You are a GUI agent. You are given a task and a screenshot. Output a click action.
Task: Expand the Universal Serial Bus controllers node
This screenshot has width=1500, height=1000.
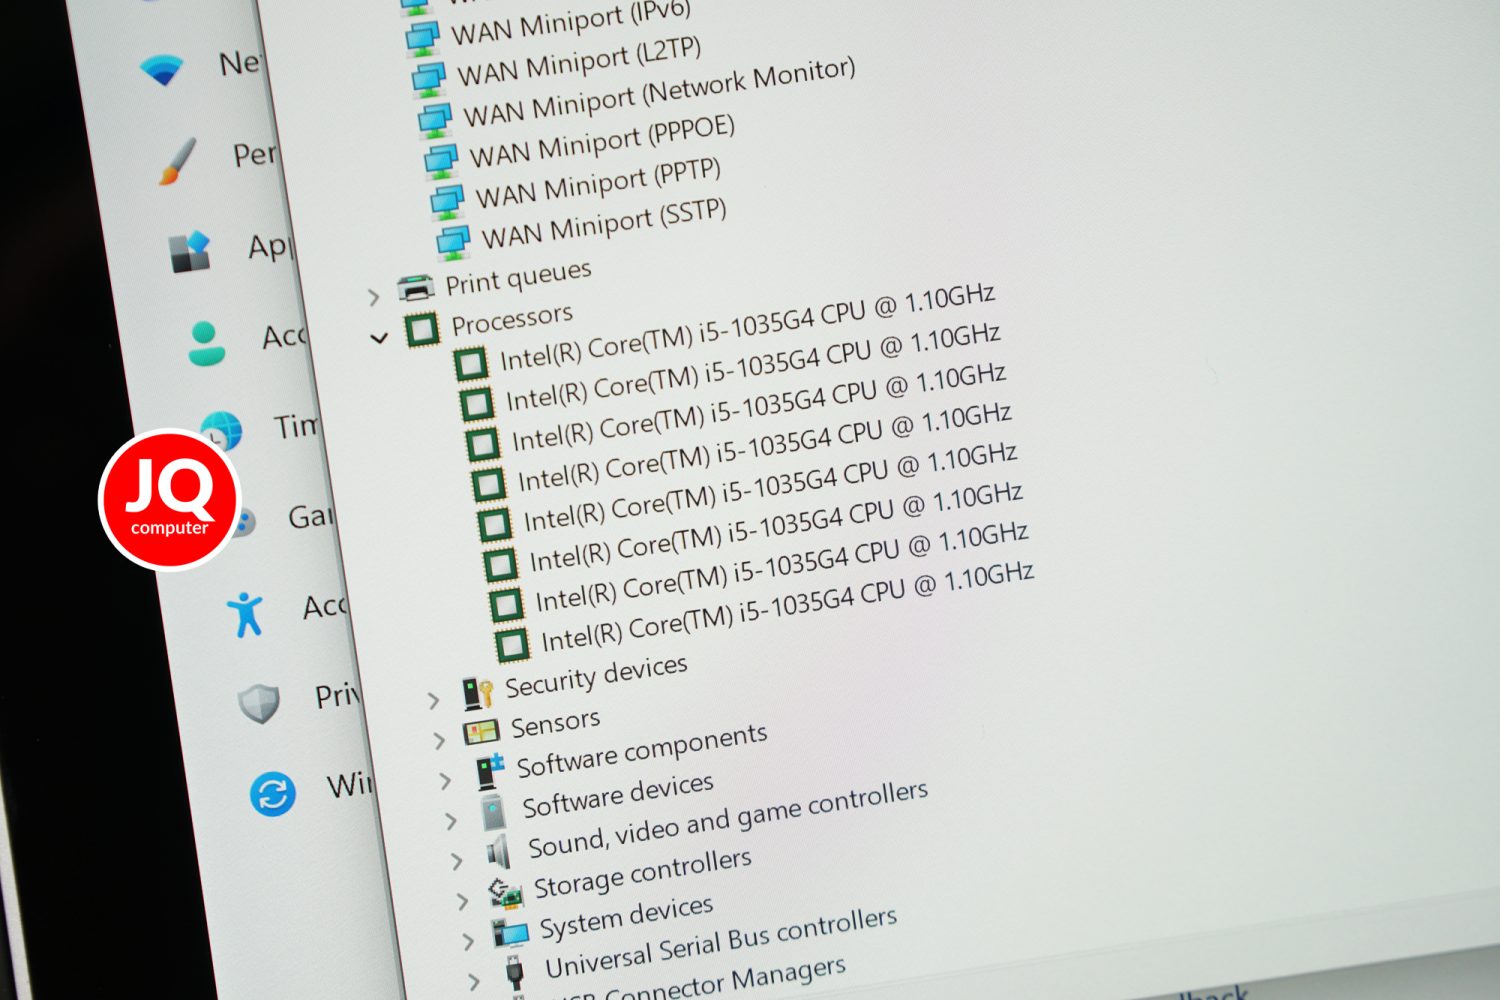tap(475, 981)
